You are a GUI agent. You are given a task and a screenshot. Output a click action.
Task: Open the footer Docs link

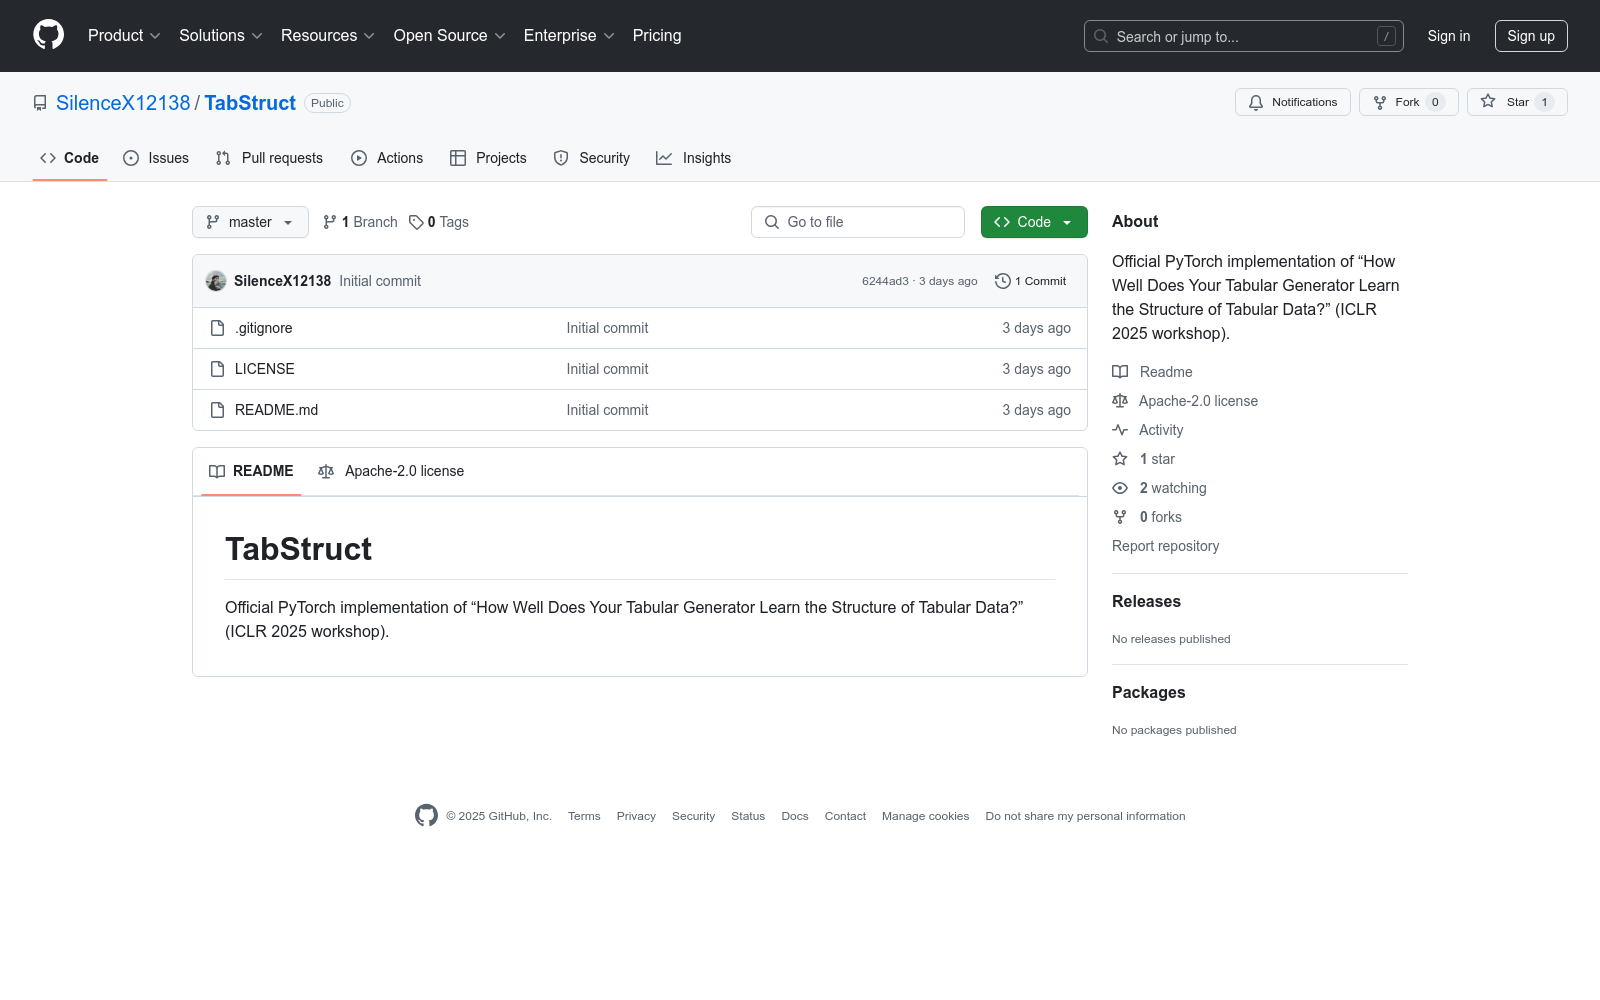(795, 816)
